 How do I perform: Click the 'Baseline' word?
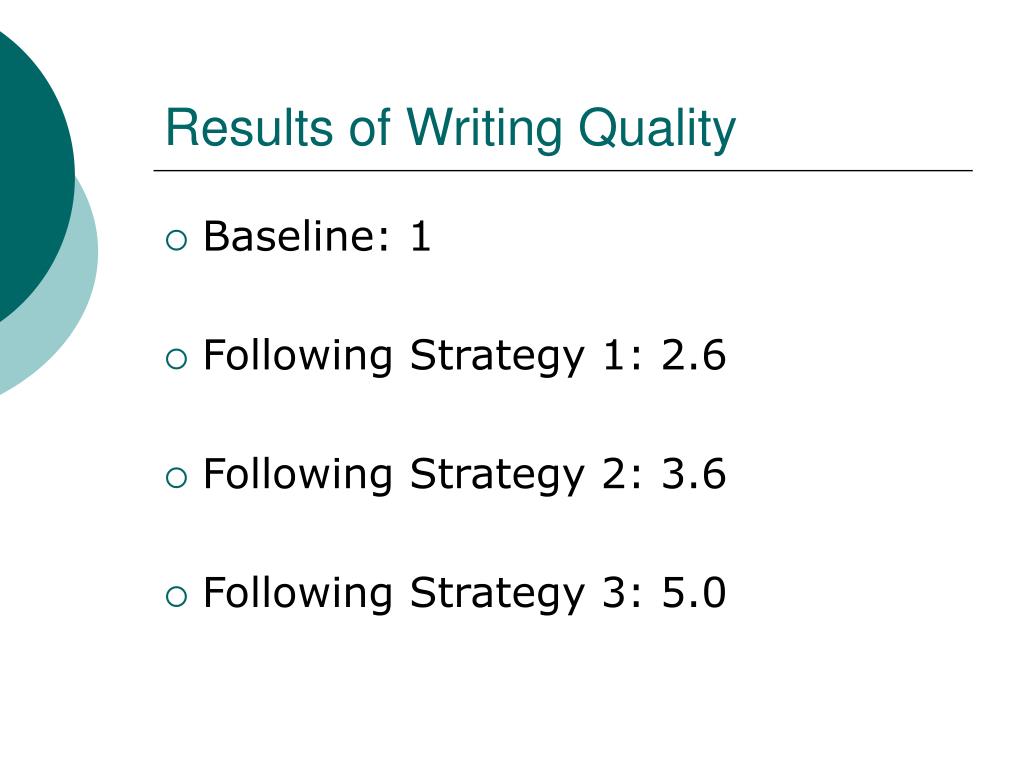coord(290,236)
